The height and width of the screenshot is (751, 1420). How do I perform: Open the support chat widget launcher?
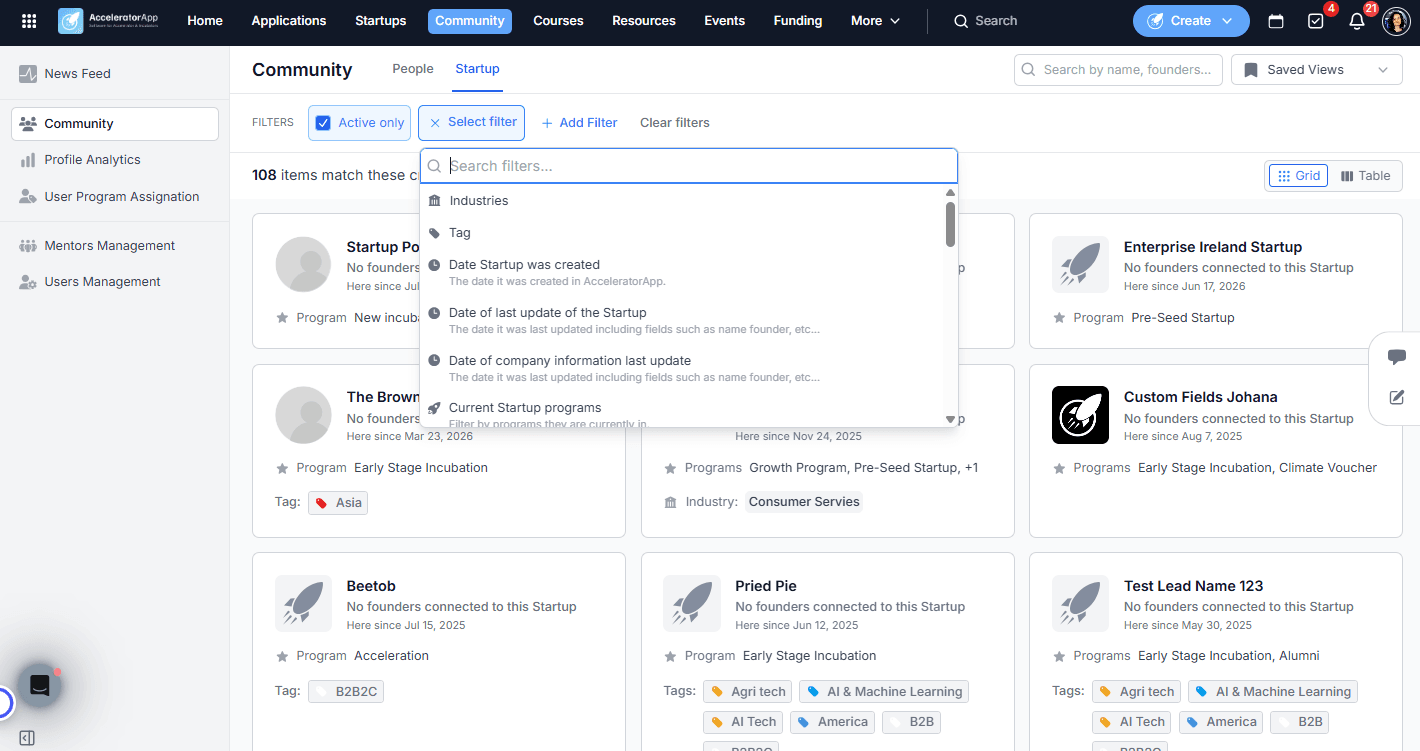40,686
